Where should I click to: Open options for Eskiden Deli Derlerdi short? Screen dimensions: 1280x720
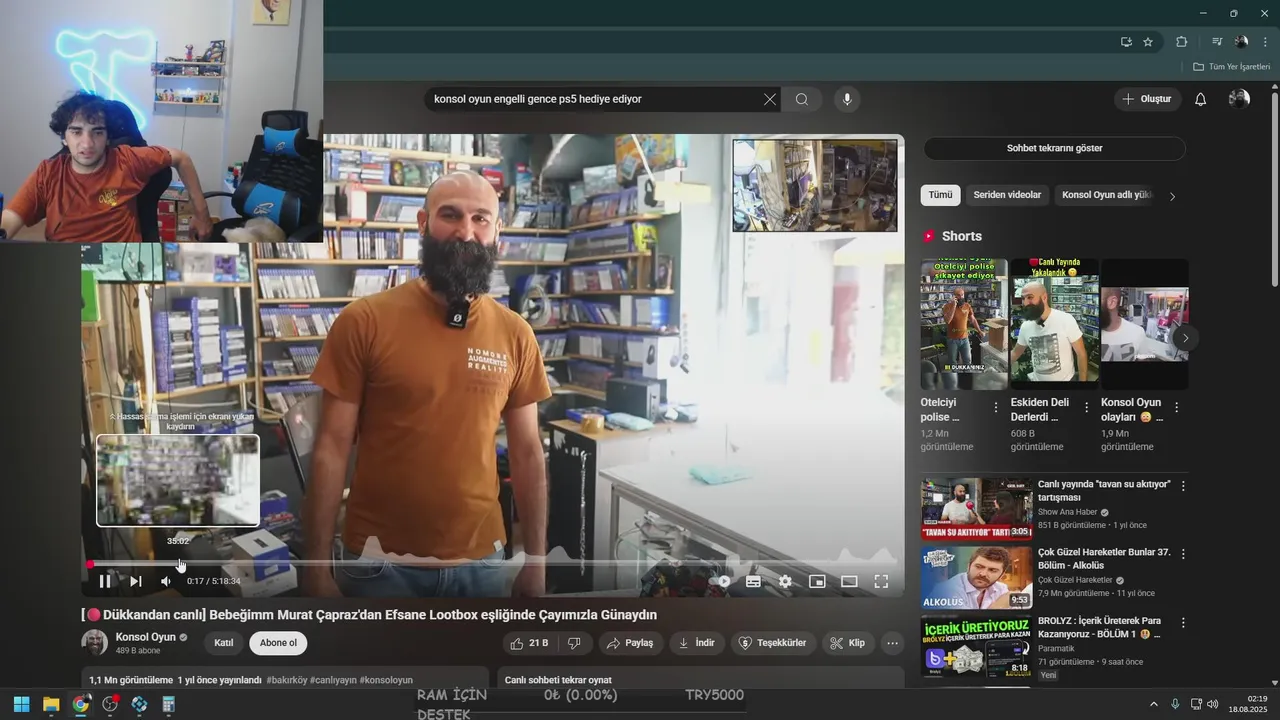pos(1086,408)
